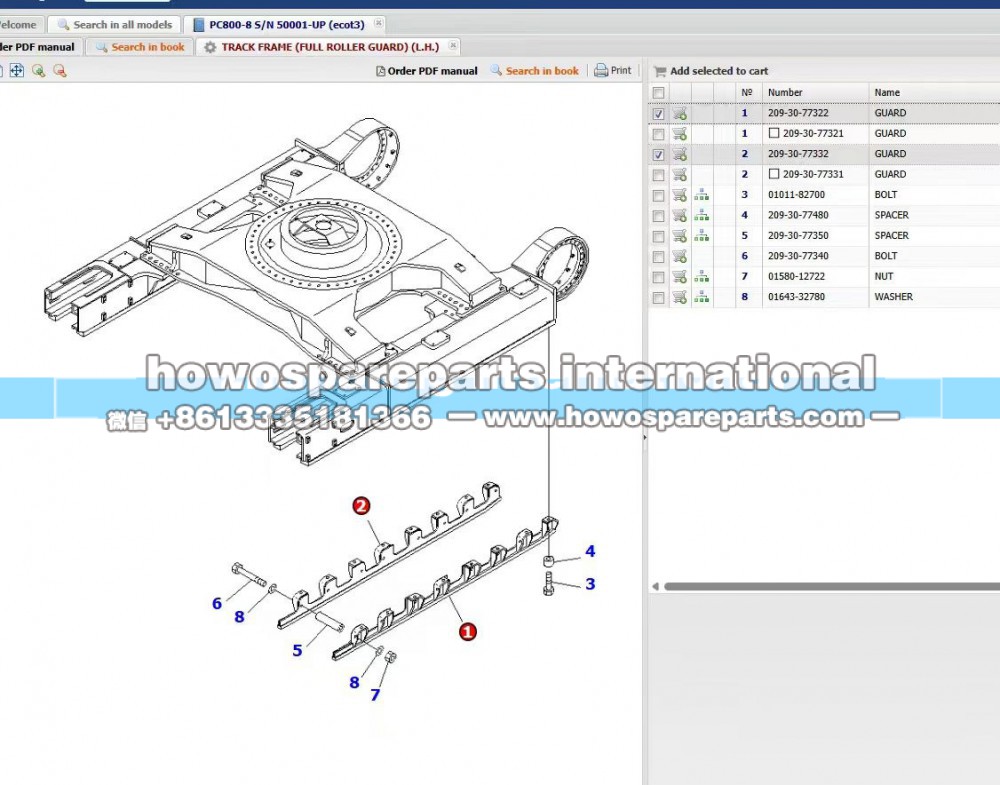
Task: Click Add selected to cart
Action: coord(711,71)
